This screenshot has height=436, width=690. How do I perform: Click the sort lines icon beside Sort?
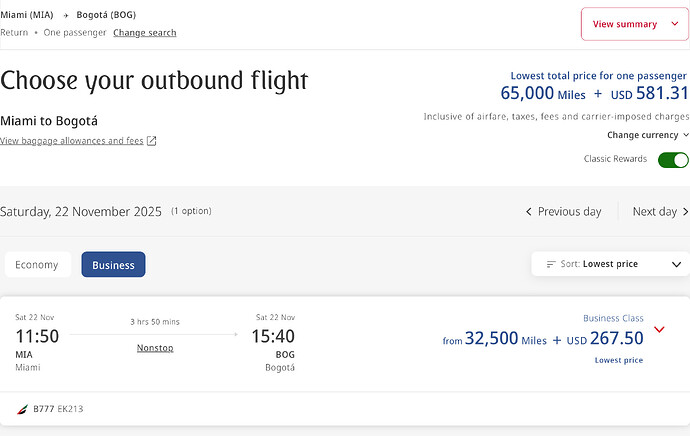click(551, 264)
